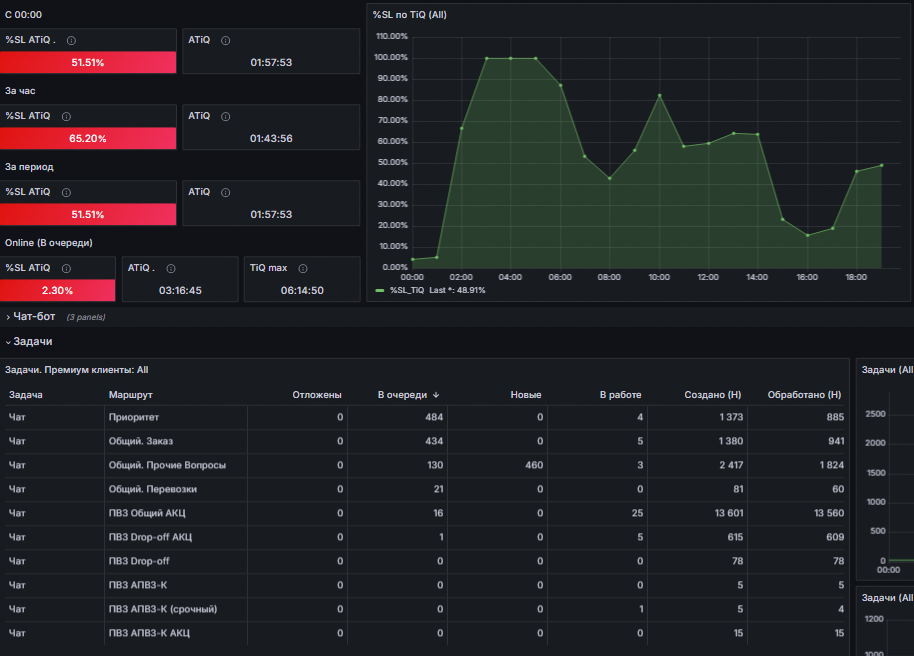Click info icon on Online ATiQ 03:16:45 panel
Viewport: 914px width, 656px height.
171,268
